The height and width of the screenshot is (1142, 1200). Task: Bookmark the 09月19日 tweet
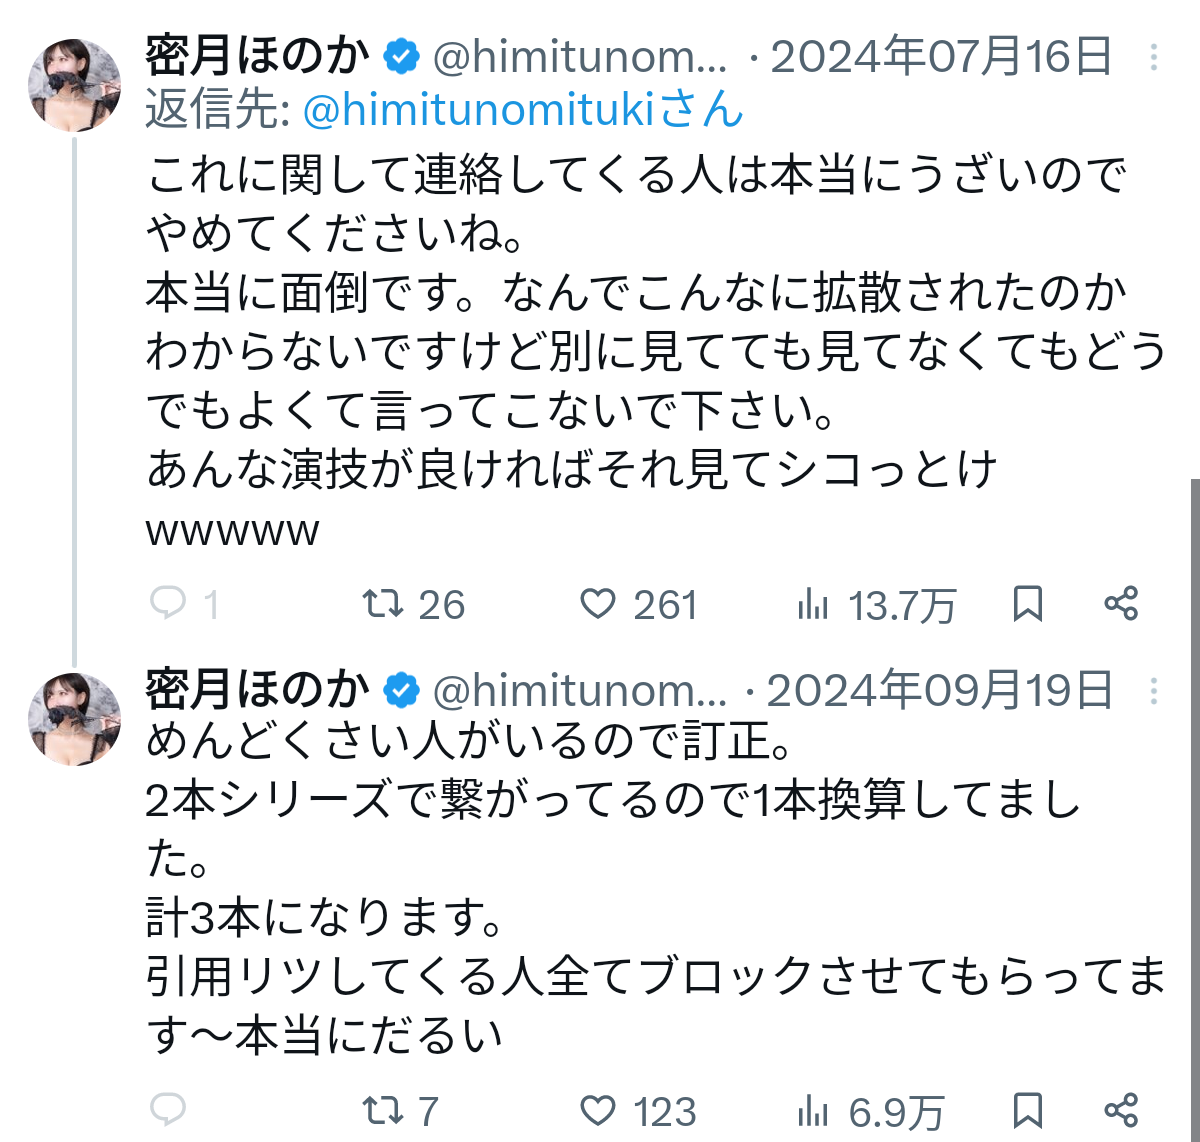(x=1028, y=1109)
